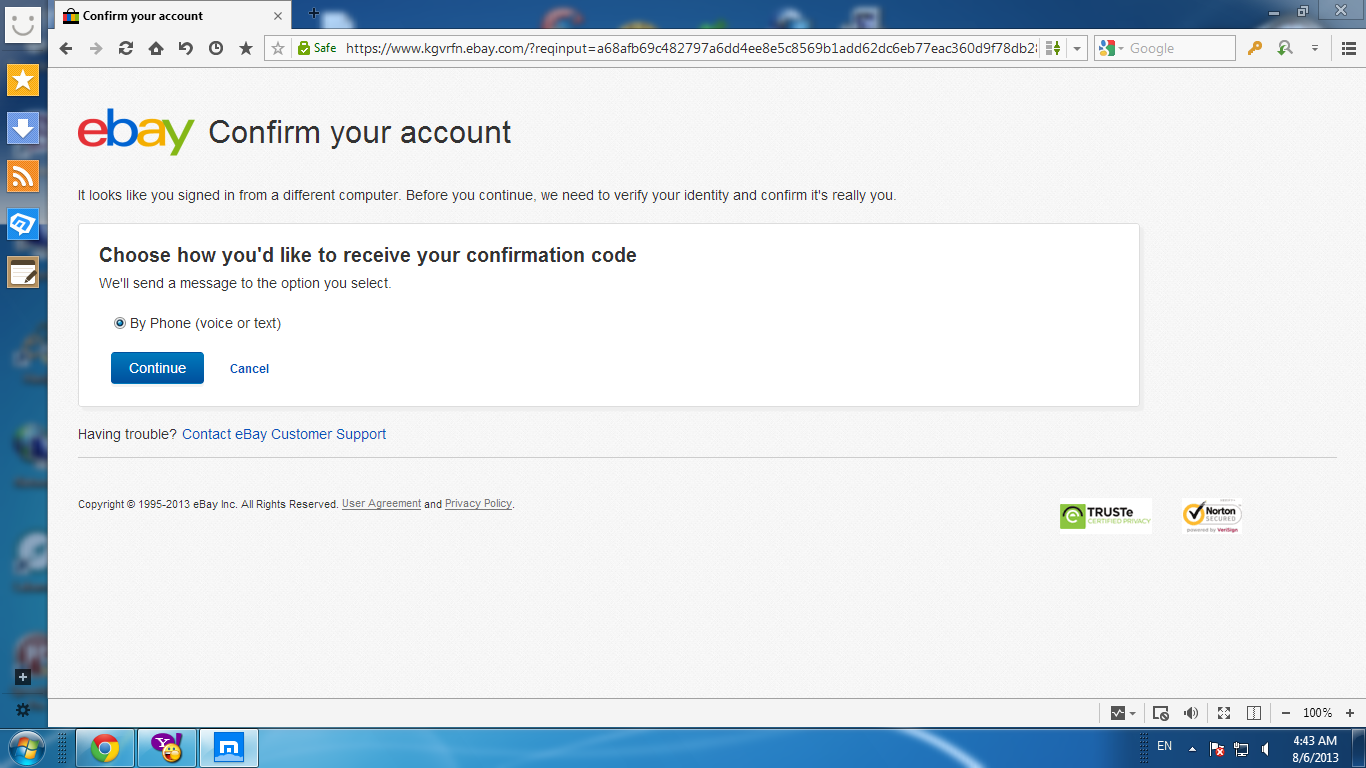Screen dimensions: 1366x768
Task: Select the By Phone radio option
Action: pyautogui.click(x=120, y=323)
